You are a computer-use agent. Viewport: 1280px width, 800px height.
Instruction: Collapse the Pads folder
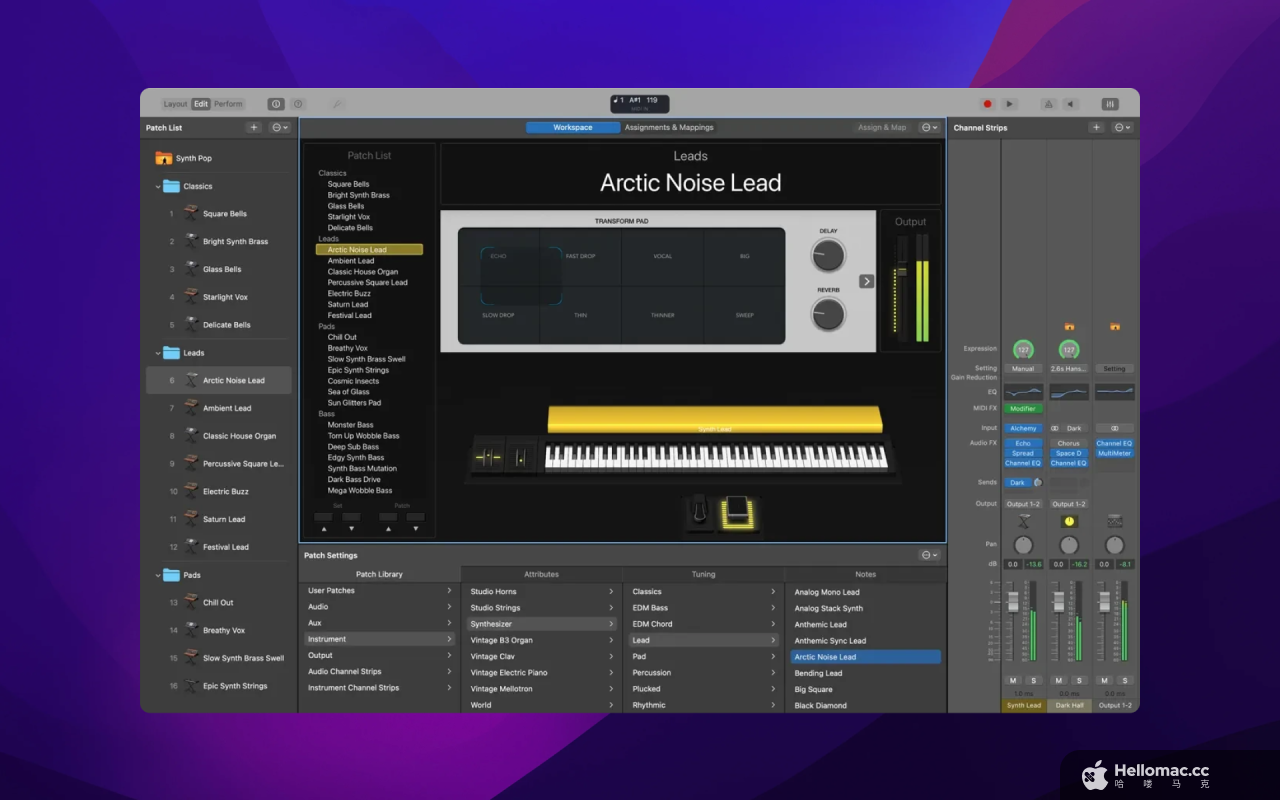click(x=158, y=575)
